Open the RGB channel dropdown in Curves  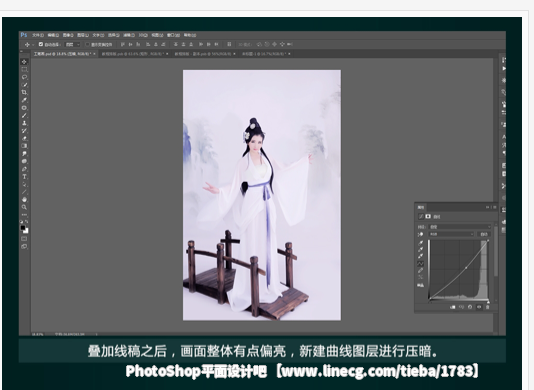click(451, 234)
